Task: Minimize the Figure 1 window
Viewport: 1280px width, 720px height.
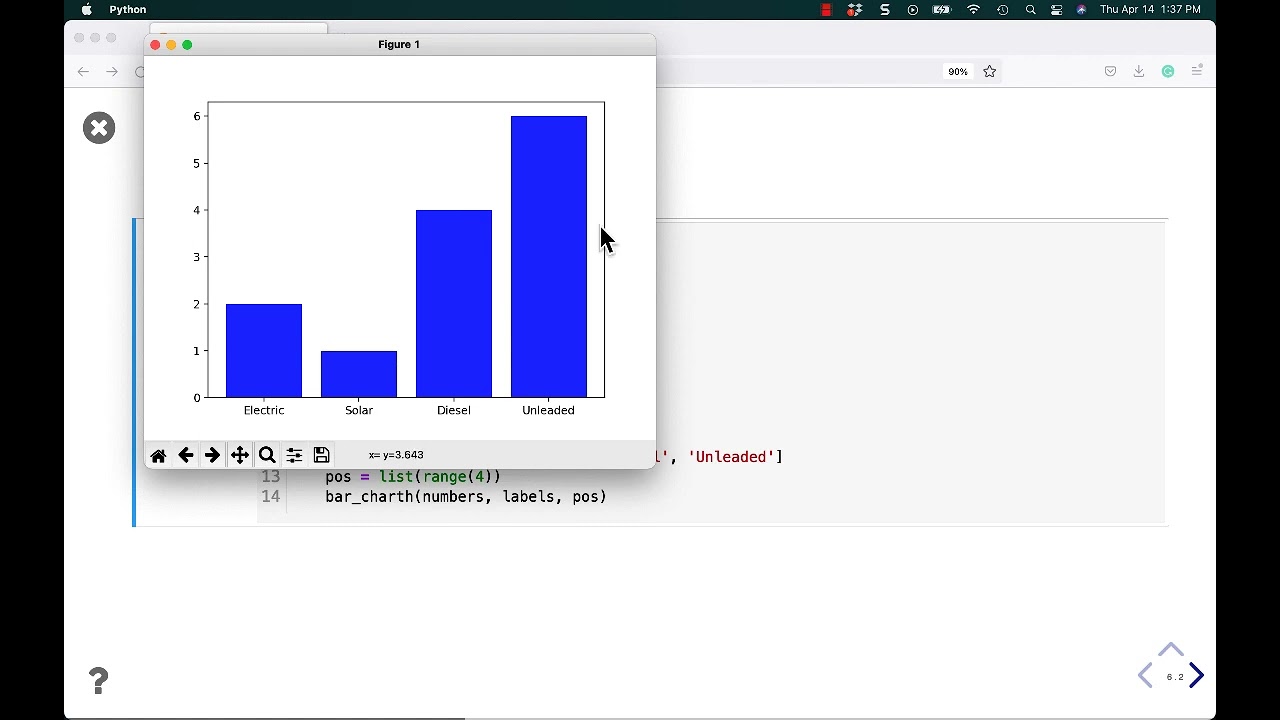Action: pyautogui.click(x=171, y=44)
